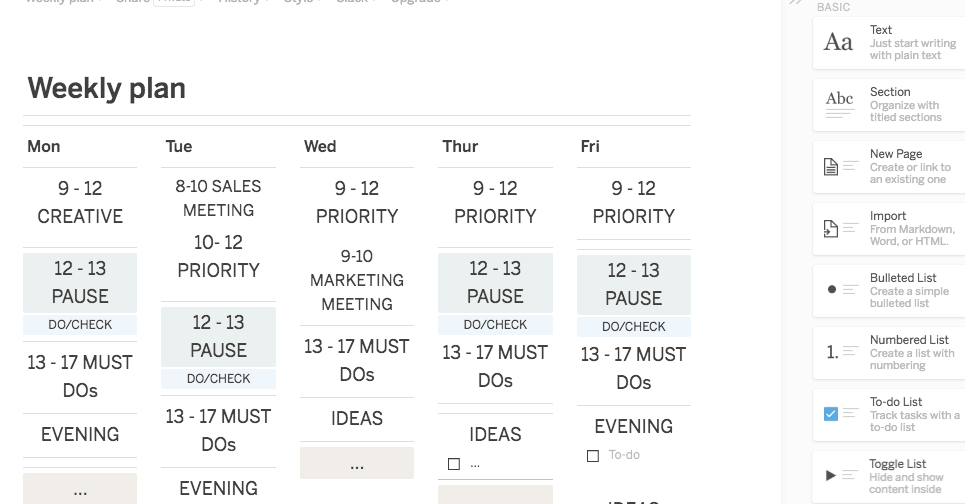
Task: Pick the Bulleted List dot icon
Action: coord(831,289)
